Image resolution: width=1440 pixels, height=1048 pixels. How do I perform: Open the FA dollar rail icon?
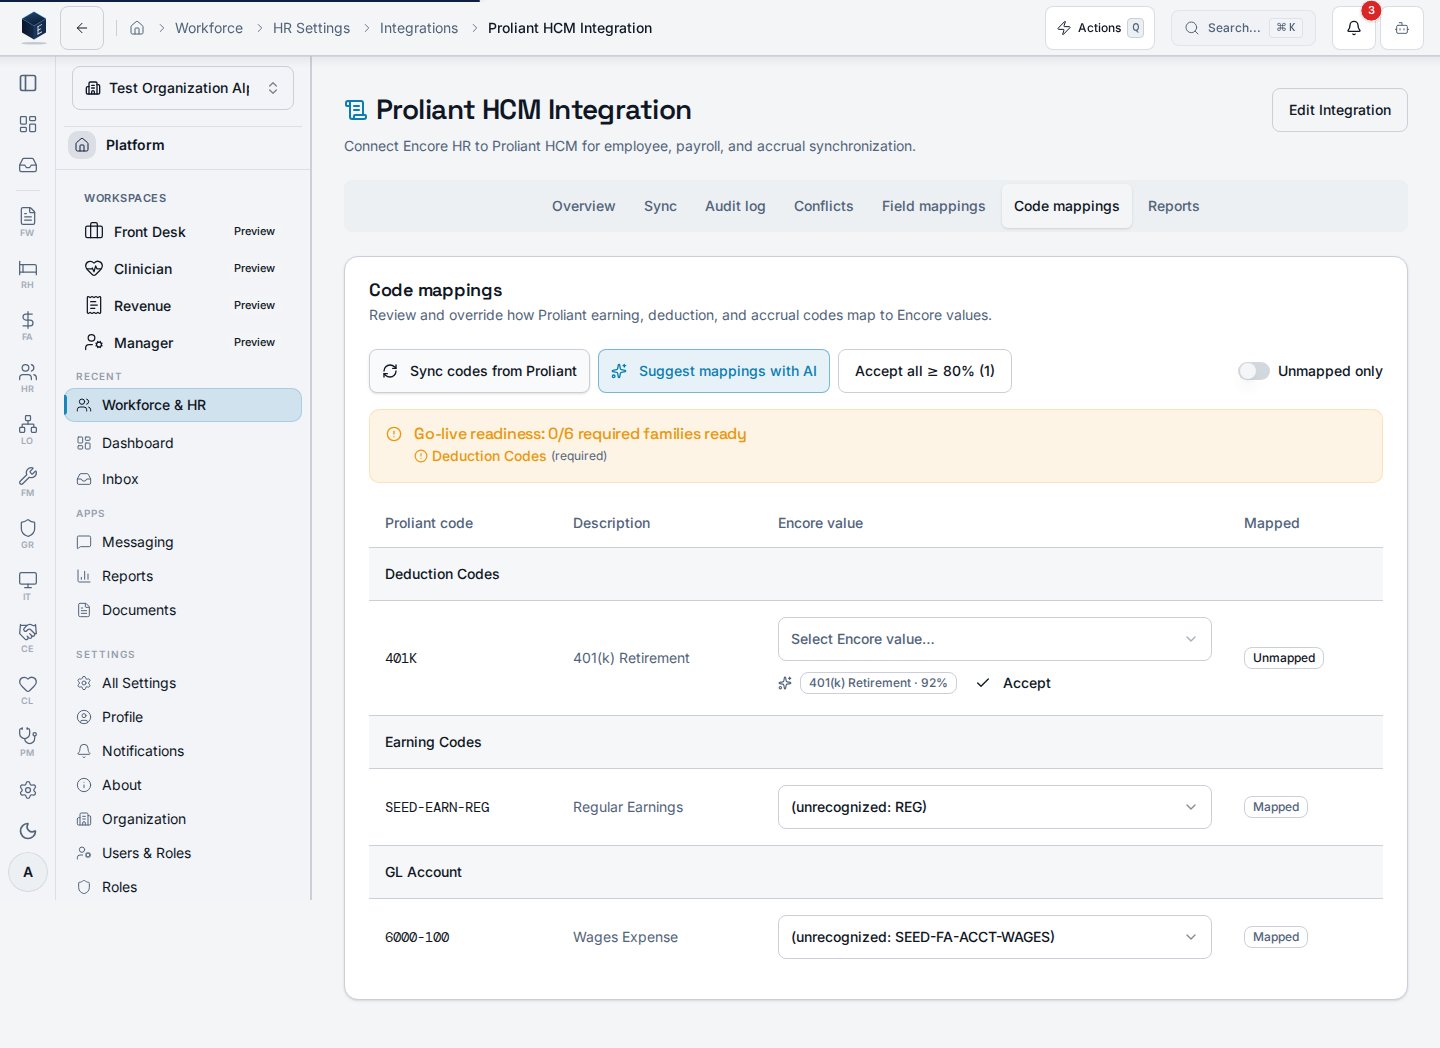(28, 324)
